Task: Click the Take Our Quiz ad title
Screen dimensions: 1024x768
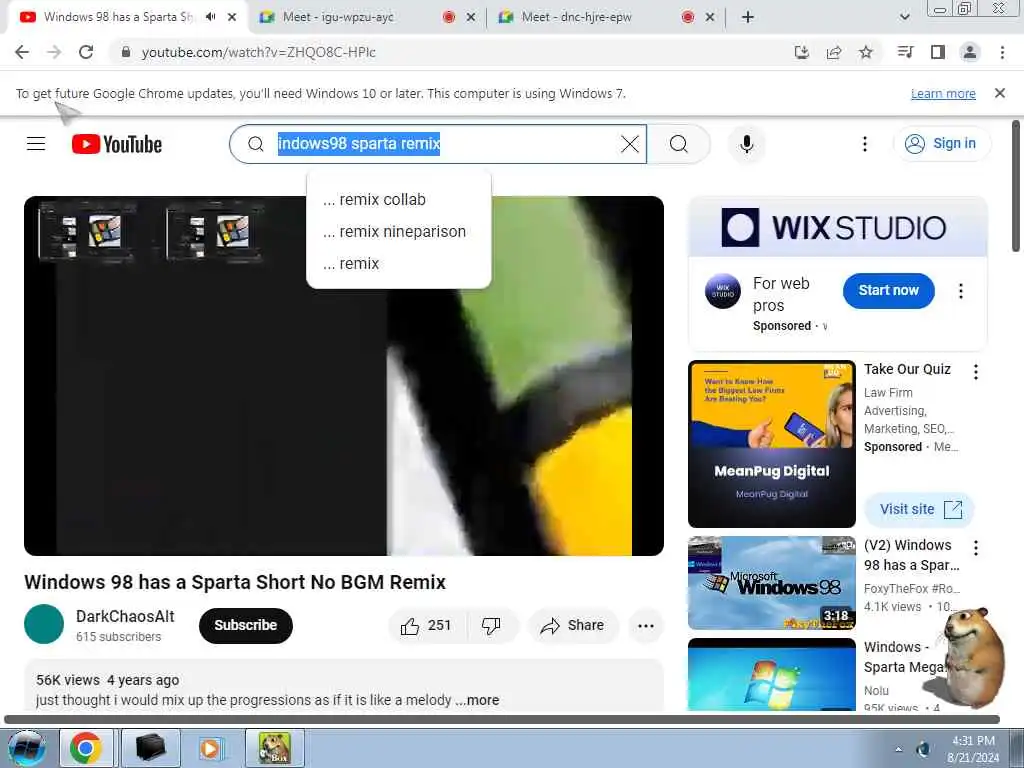Action: (906, 370)
